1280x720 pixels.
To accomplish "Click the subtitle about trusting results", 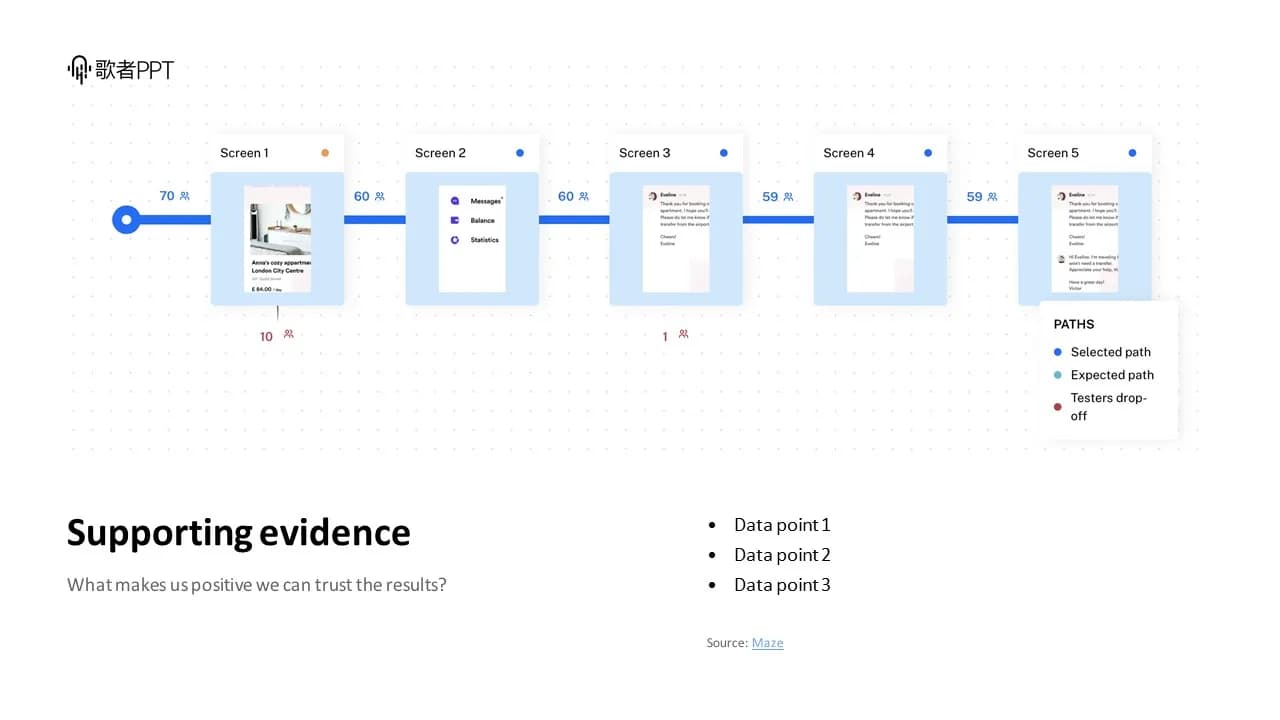I will click(x=257, y=585).
